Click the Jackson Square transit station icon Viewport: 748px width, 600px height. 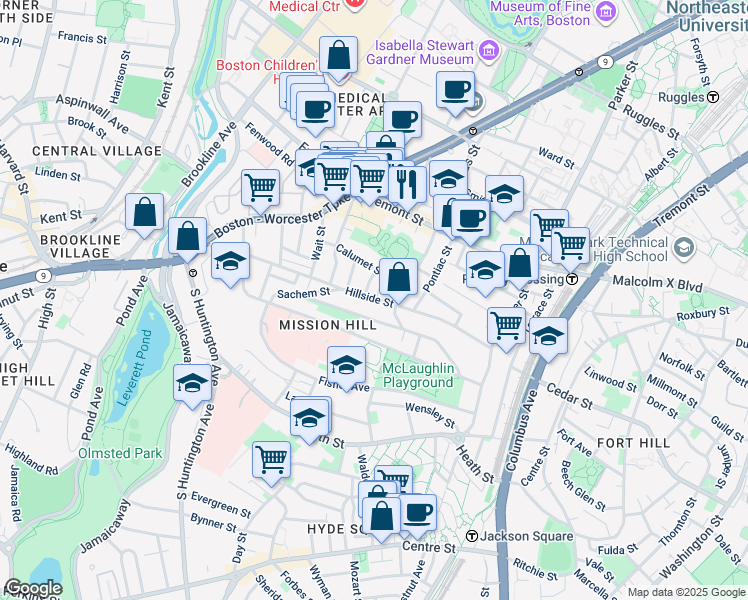tap(471, 536)
